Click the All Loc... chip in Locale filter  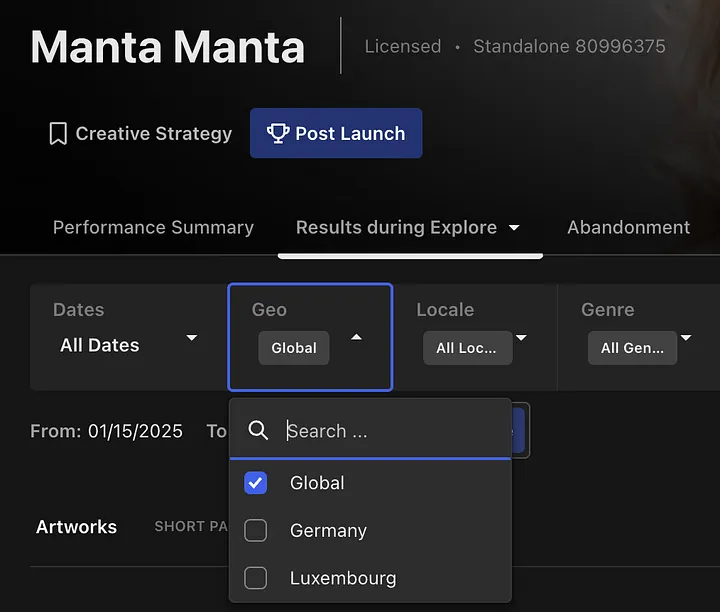coord(466,348)
